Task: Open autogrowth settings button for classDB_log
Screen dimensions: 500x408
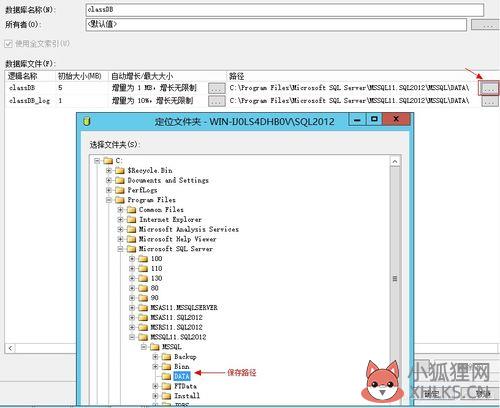Action: [217, 101]
